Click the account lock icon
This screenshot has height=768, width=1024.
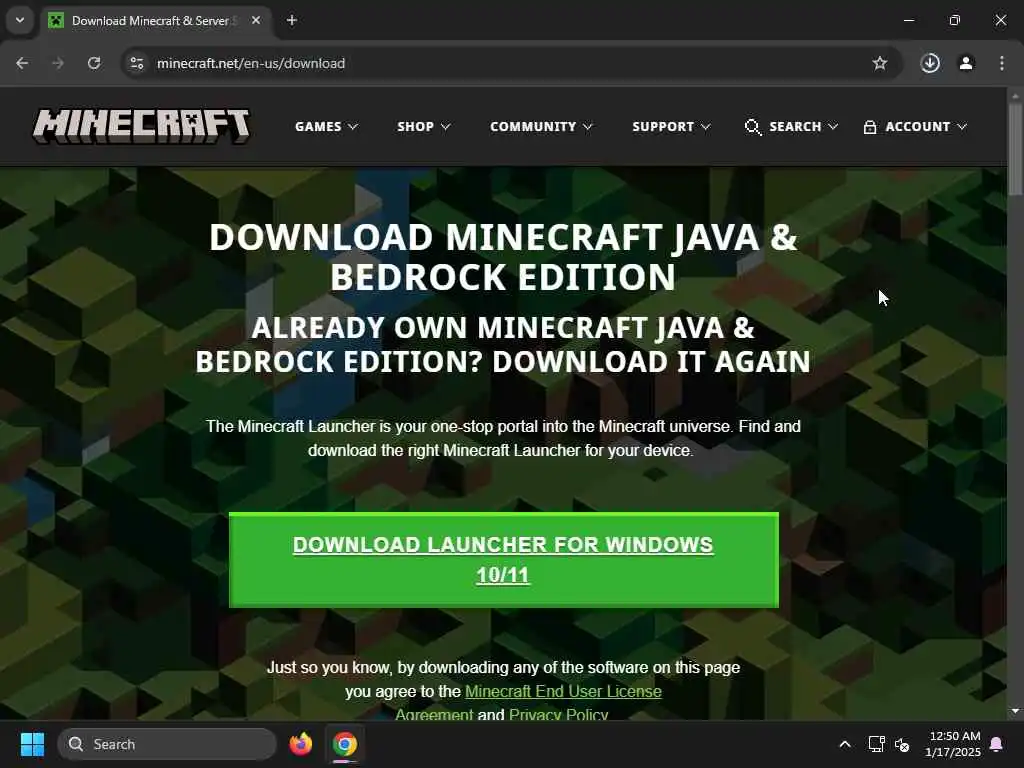coord(869,127)
